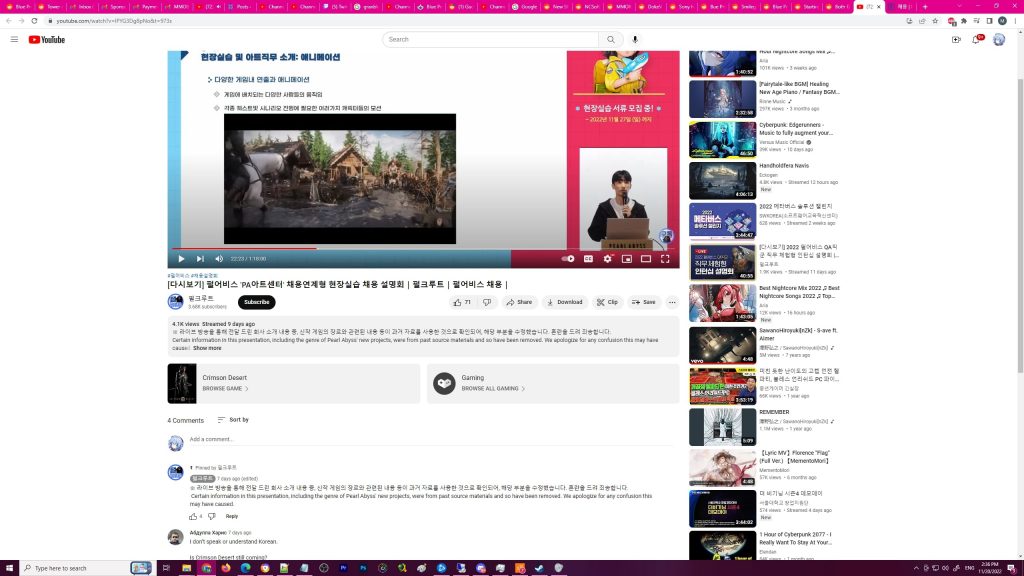1024x576 pixels.
Task: Like the pinned 펄크루트 comment
Action: point(193,517)
